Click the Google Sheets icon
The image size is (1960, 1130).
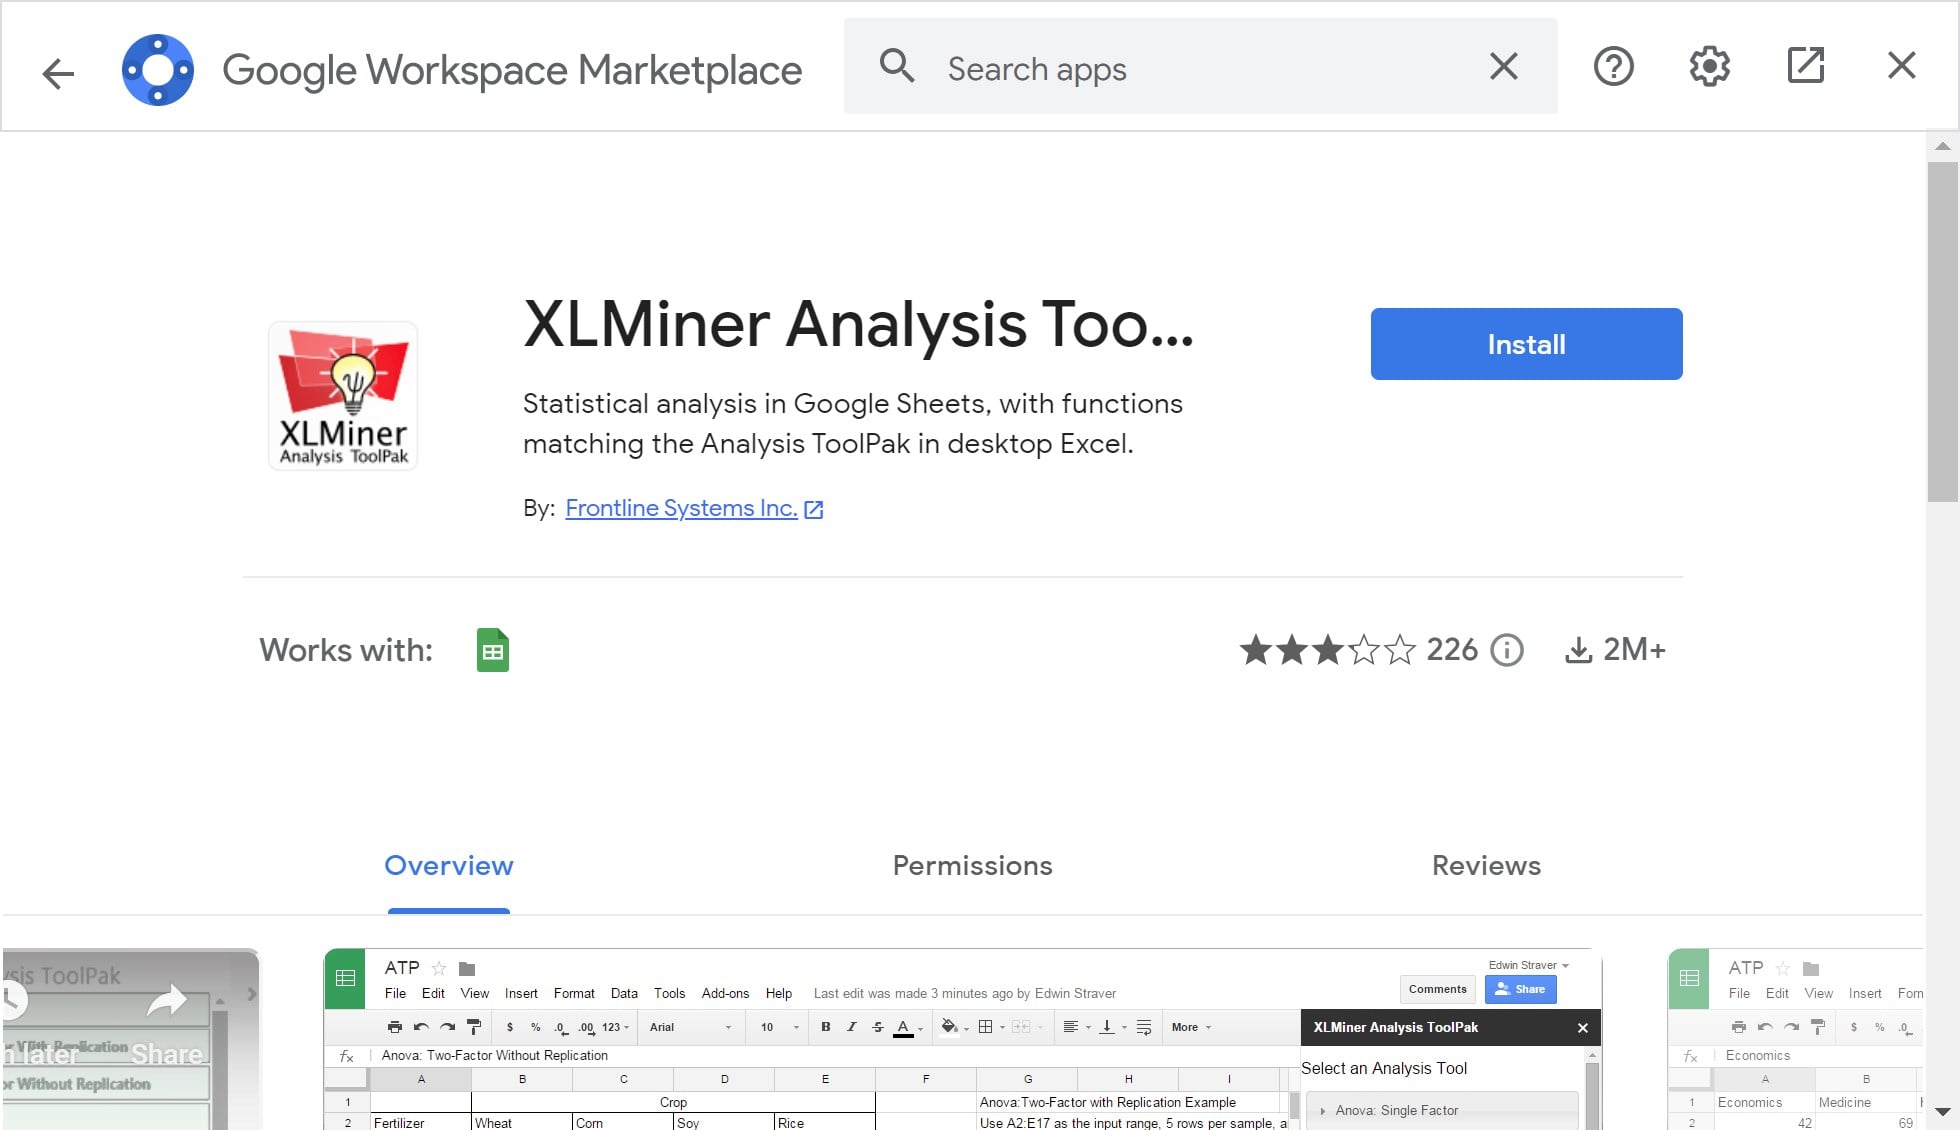point(492,650)
